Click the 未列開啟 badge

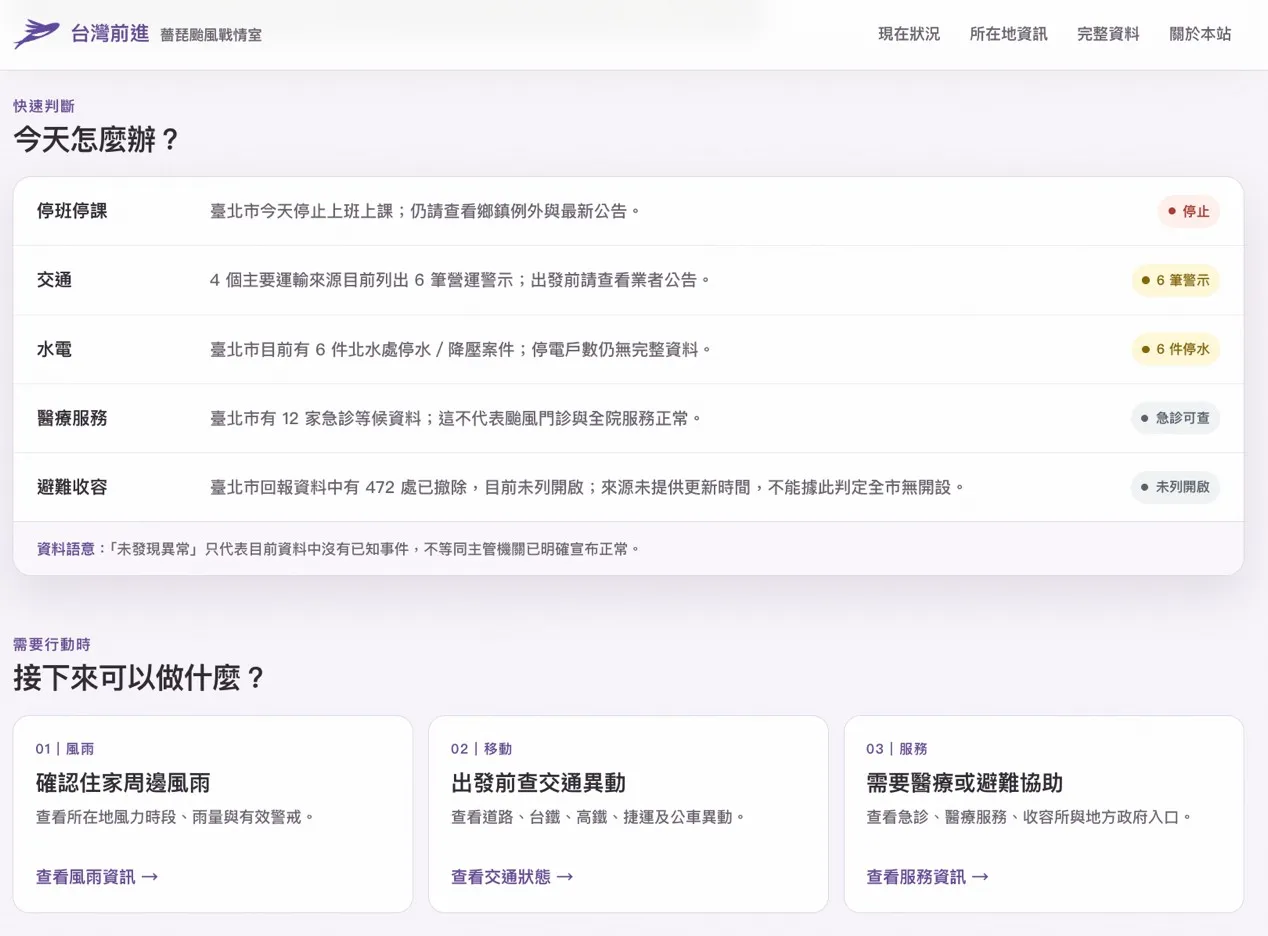pyautogui.click(x=1176, y=488)
